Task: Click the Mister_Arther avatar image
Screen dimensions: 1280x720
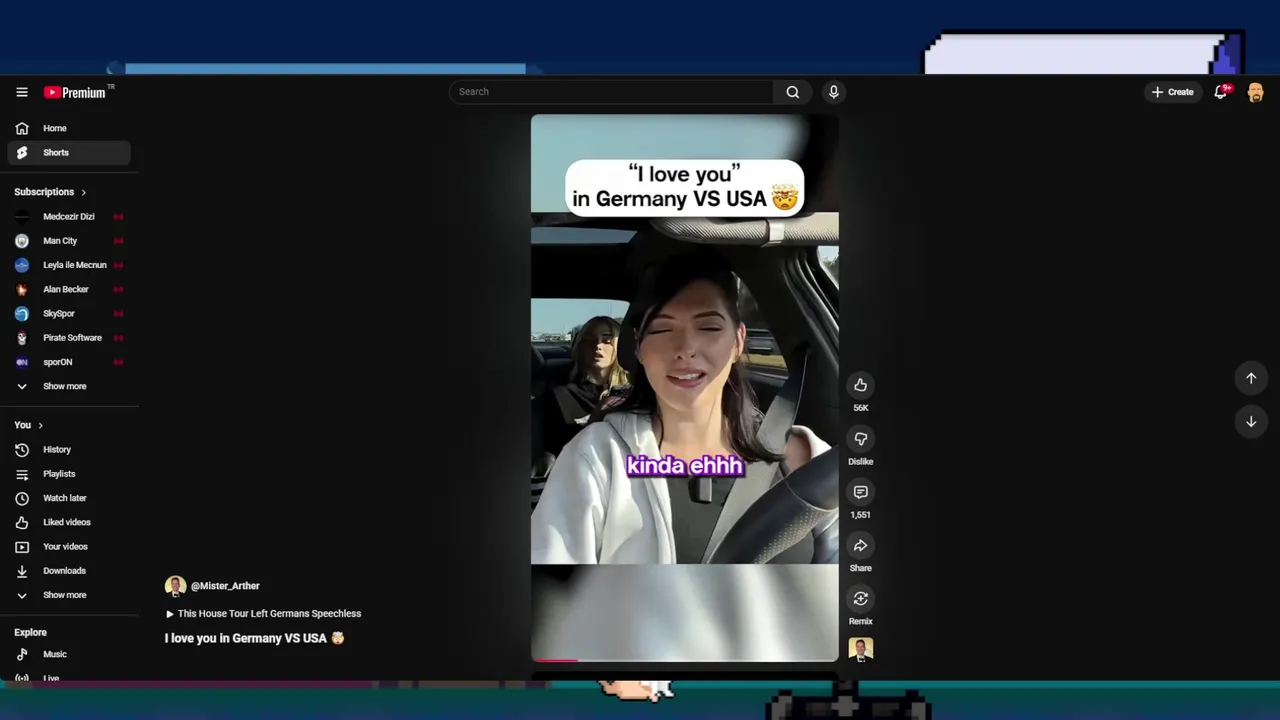Action: coord(175,586)
